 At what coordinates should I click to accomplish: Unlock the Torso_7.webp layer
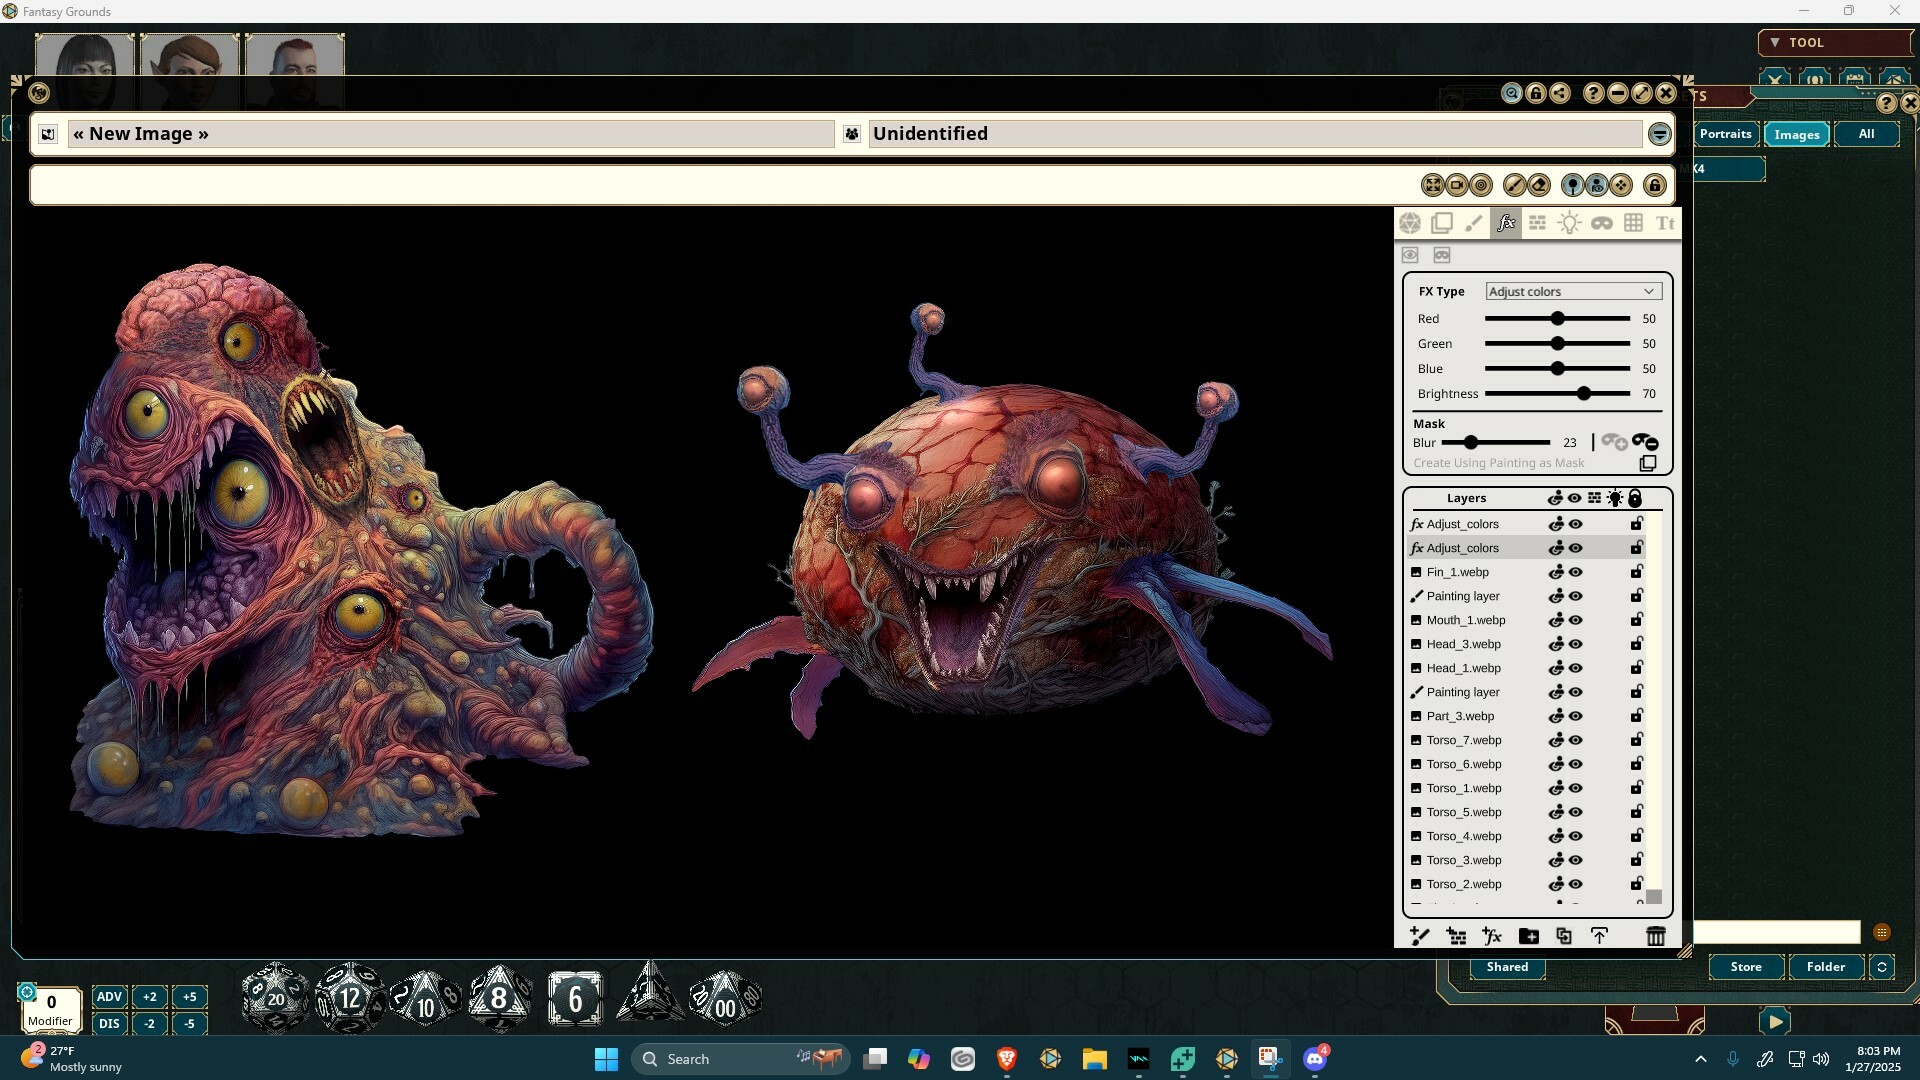1637,740
